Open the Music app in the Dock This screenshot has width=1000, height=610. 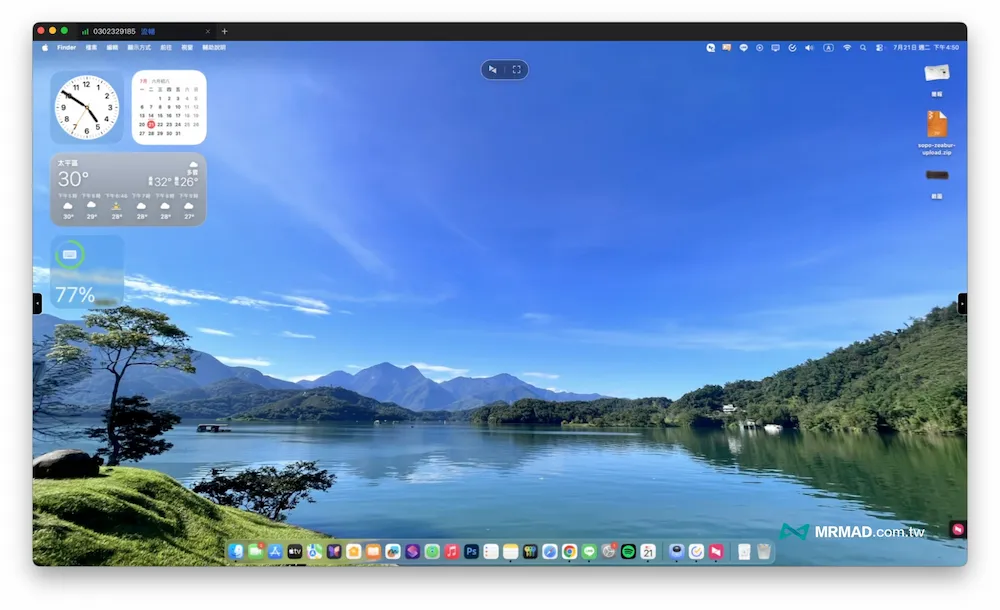(x=452, y=551)
